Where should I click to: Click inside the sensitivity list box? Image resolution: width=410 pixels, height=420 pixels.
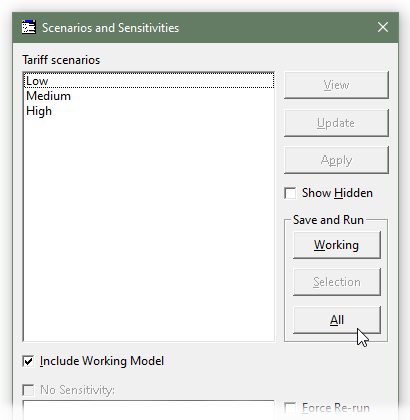click(149, 410)
